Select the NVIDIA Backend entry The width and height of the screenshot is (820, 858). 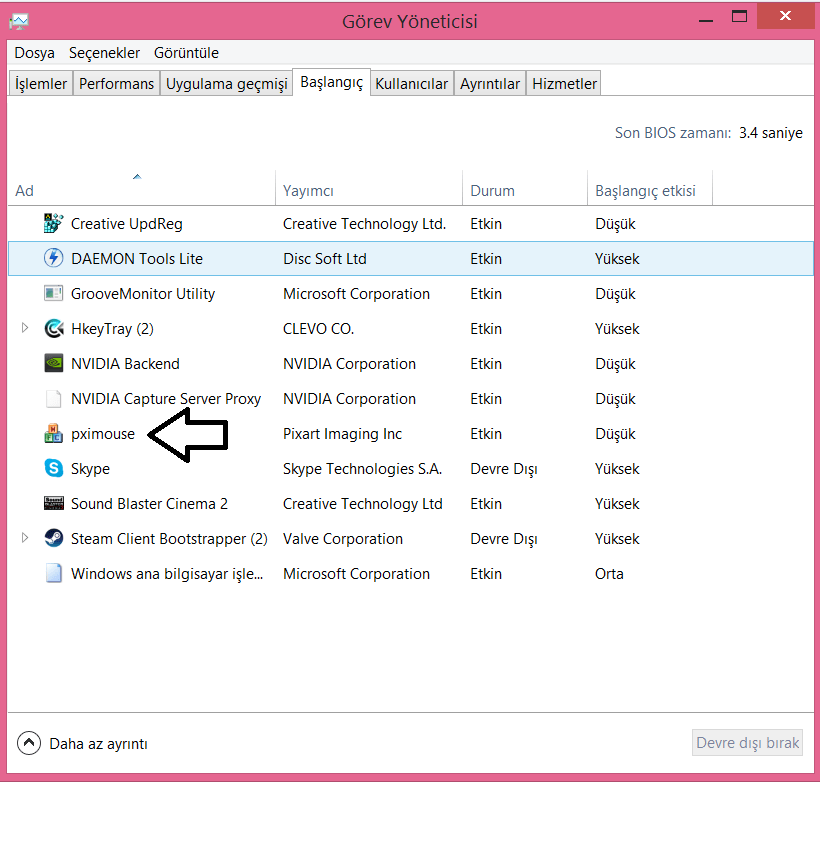coord(125,364)
